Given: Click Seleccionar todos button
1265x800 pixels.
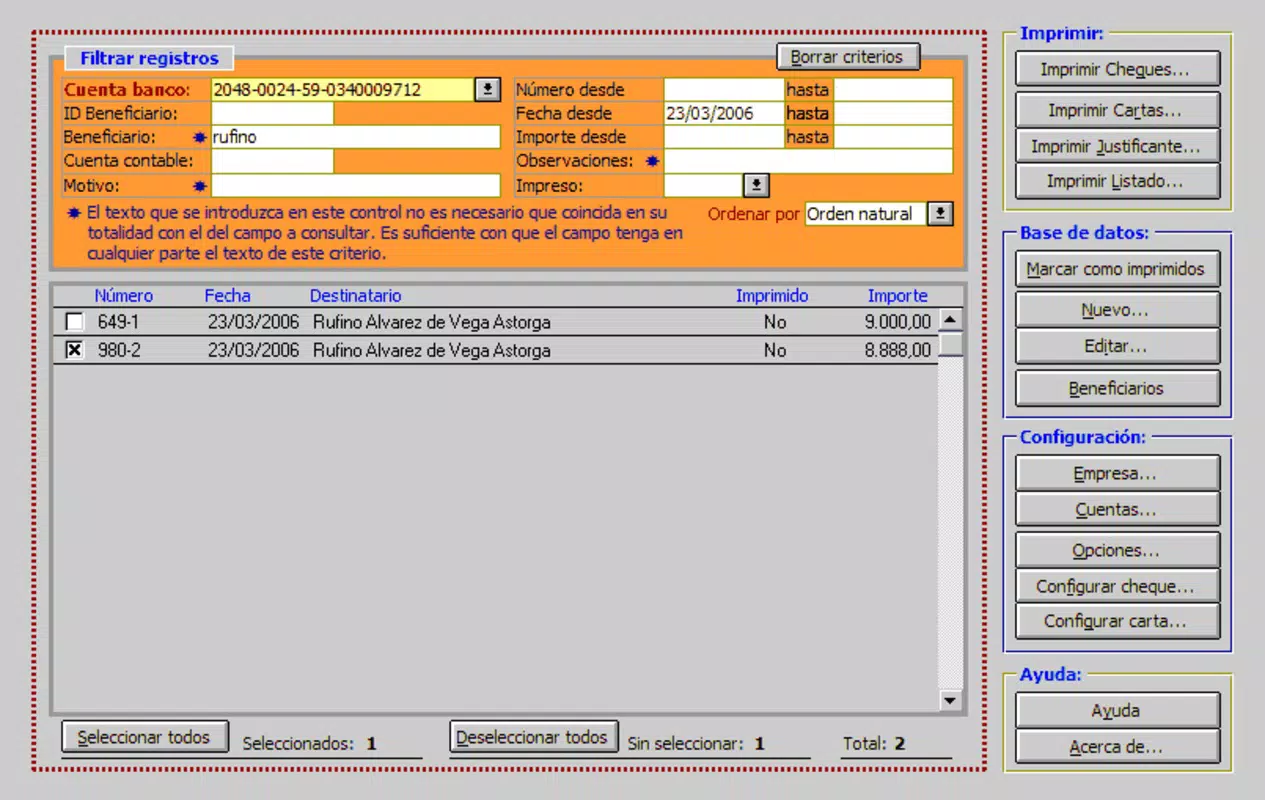Looking at the screenshot, I should point(145,737).
